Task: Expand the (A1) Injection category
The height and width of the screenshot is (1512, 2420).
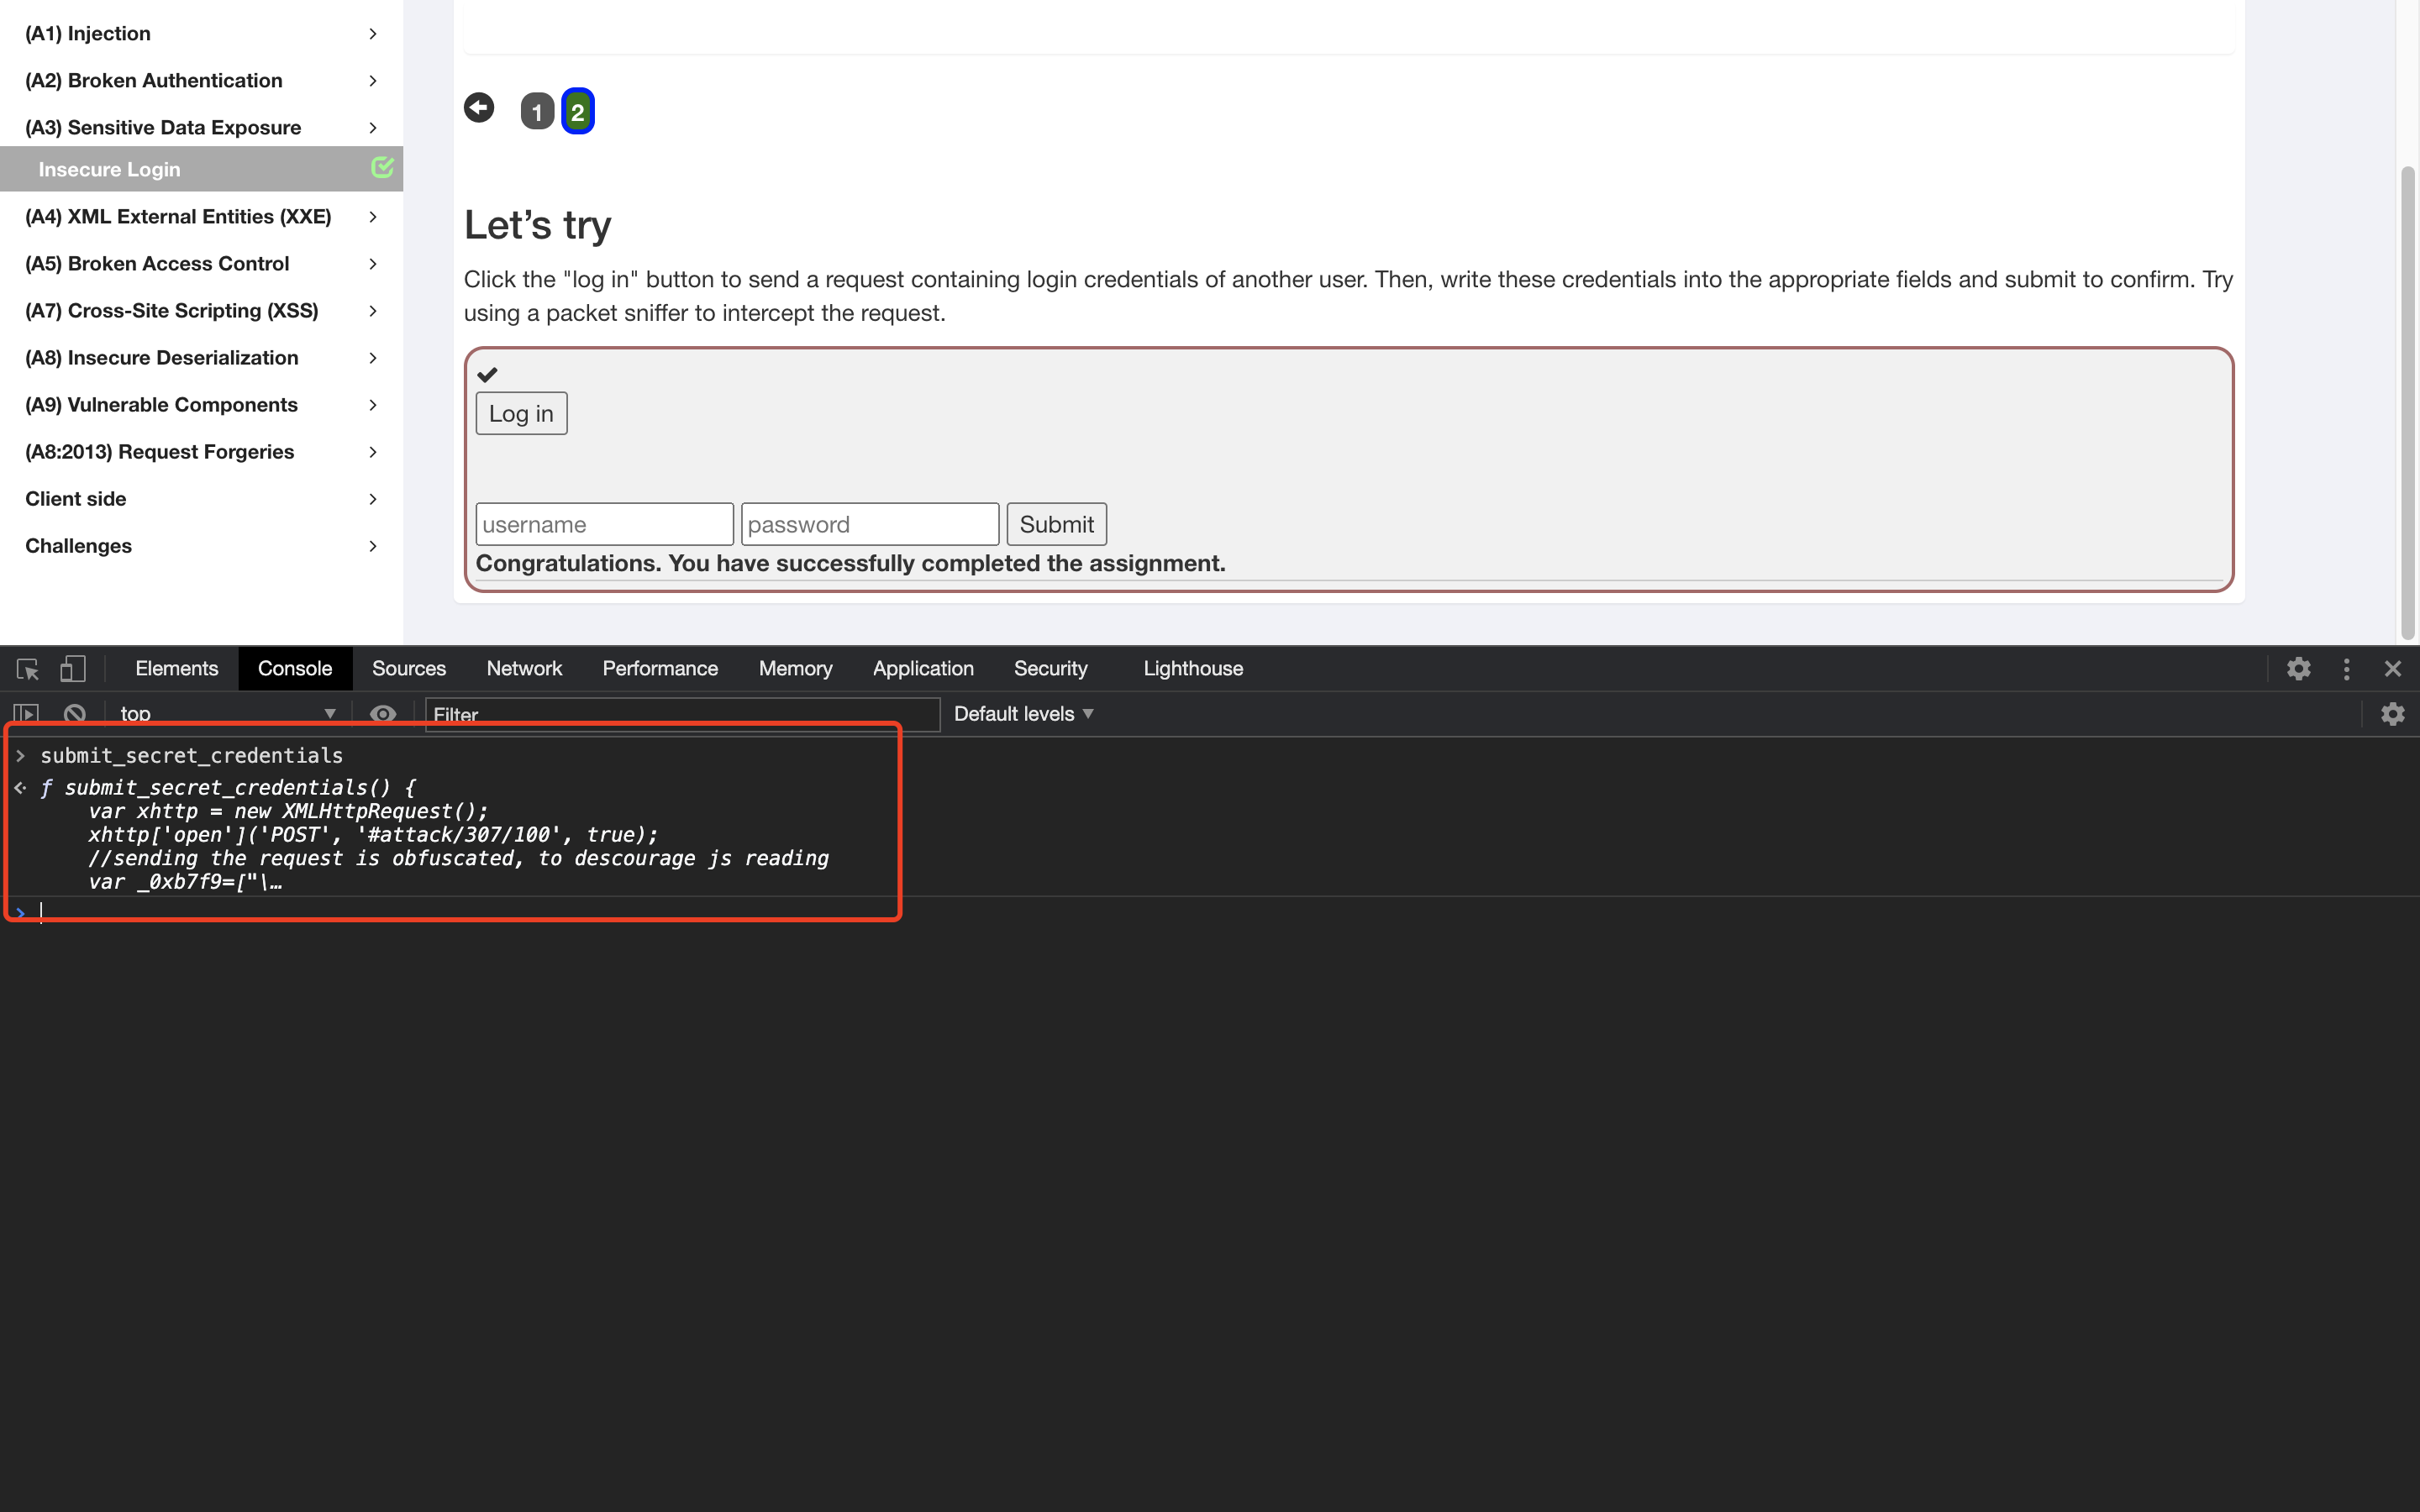Action: [x=200, y=34]
